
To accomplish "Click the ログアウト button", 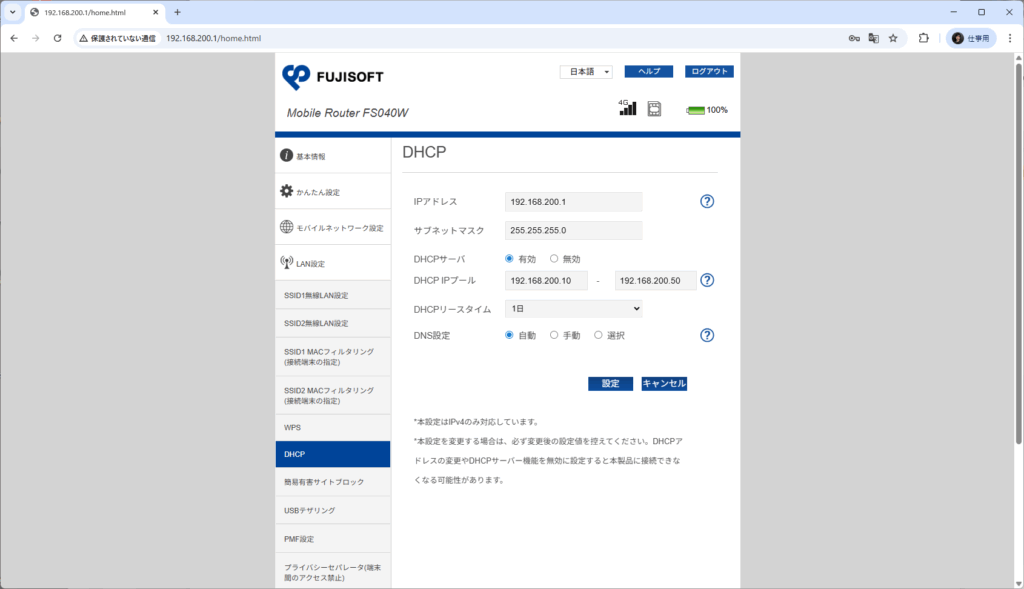I will point(709,72).
